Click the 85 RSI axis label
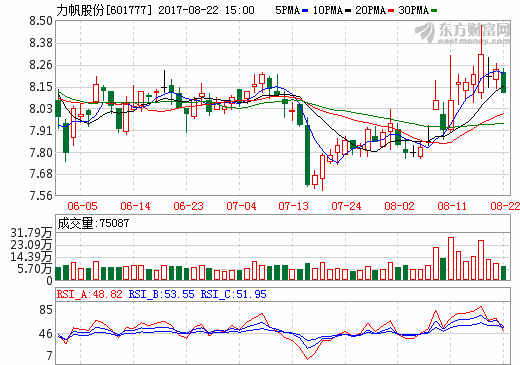This screenshot has height=365, width=520. [46, 310]
